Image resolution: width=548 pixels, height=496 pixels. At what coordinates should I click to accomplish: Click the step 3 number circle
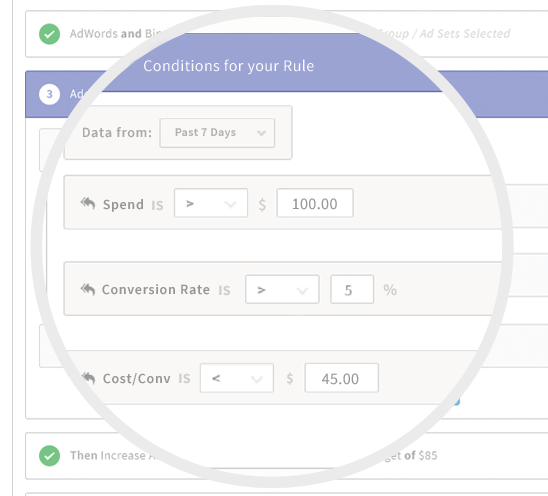coord(49,94)
